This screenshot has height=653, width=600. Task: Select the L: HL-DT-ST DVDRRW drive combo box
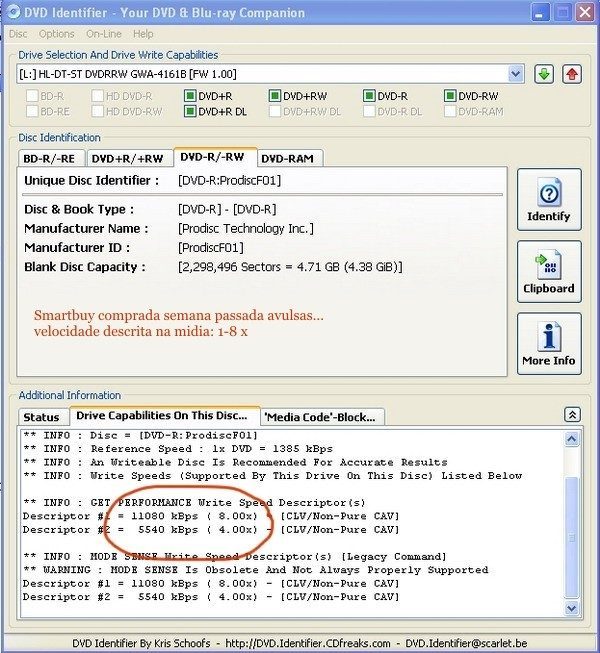click(270, 74)
